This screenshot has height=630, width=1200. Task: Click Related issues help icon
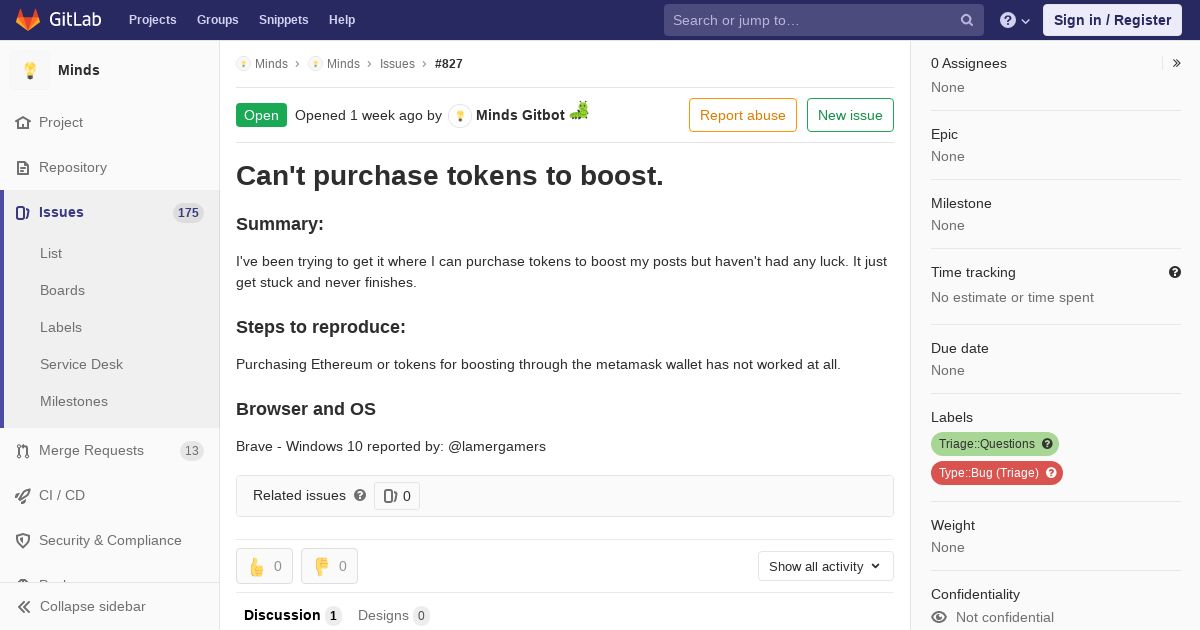(x=360, y=495)
